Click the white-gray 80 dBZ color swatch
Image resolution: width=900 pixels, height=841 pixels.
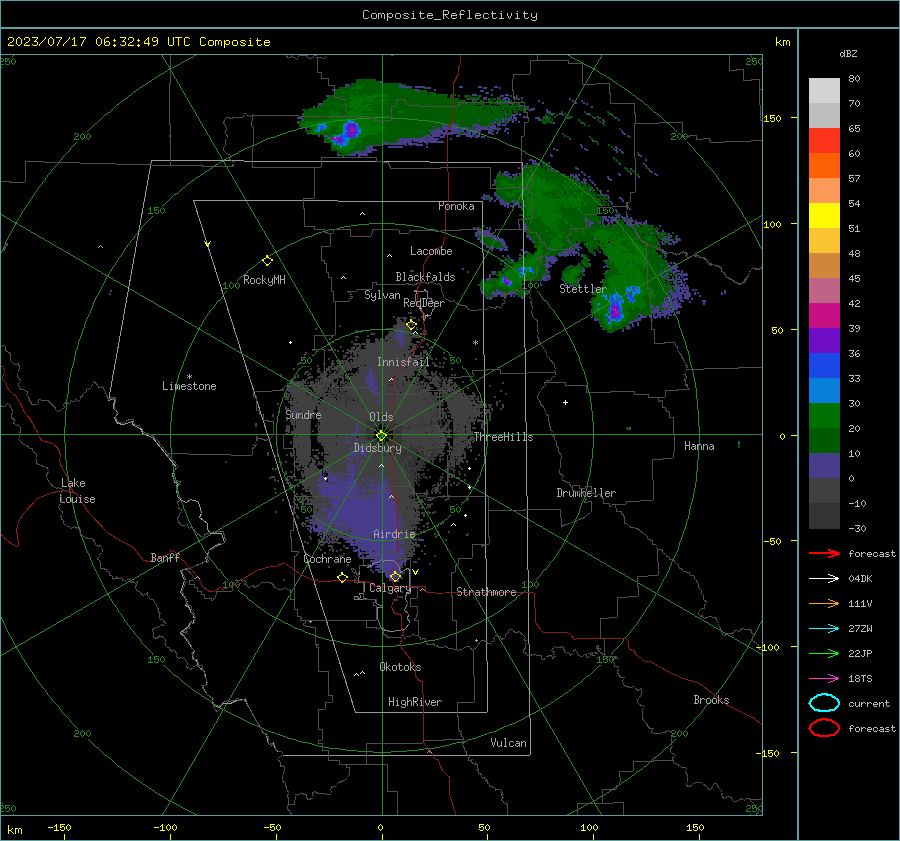tap(824, 90)
